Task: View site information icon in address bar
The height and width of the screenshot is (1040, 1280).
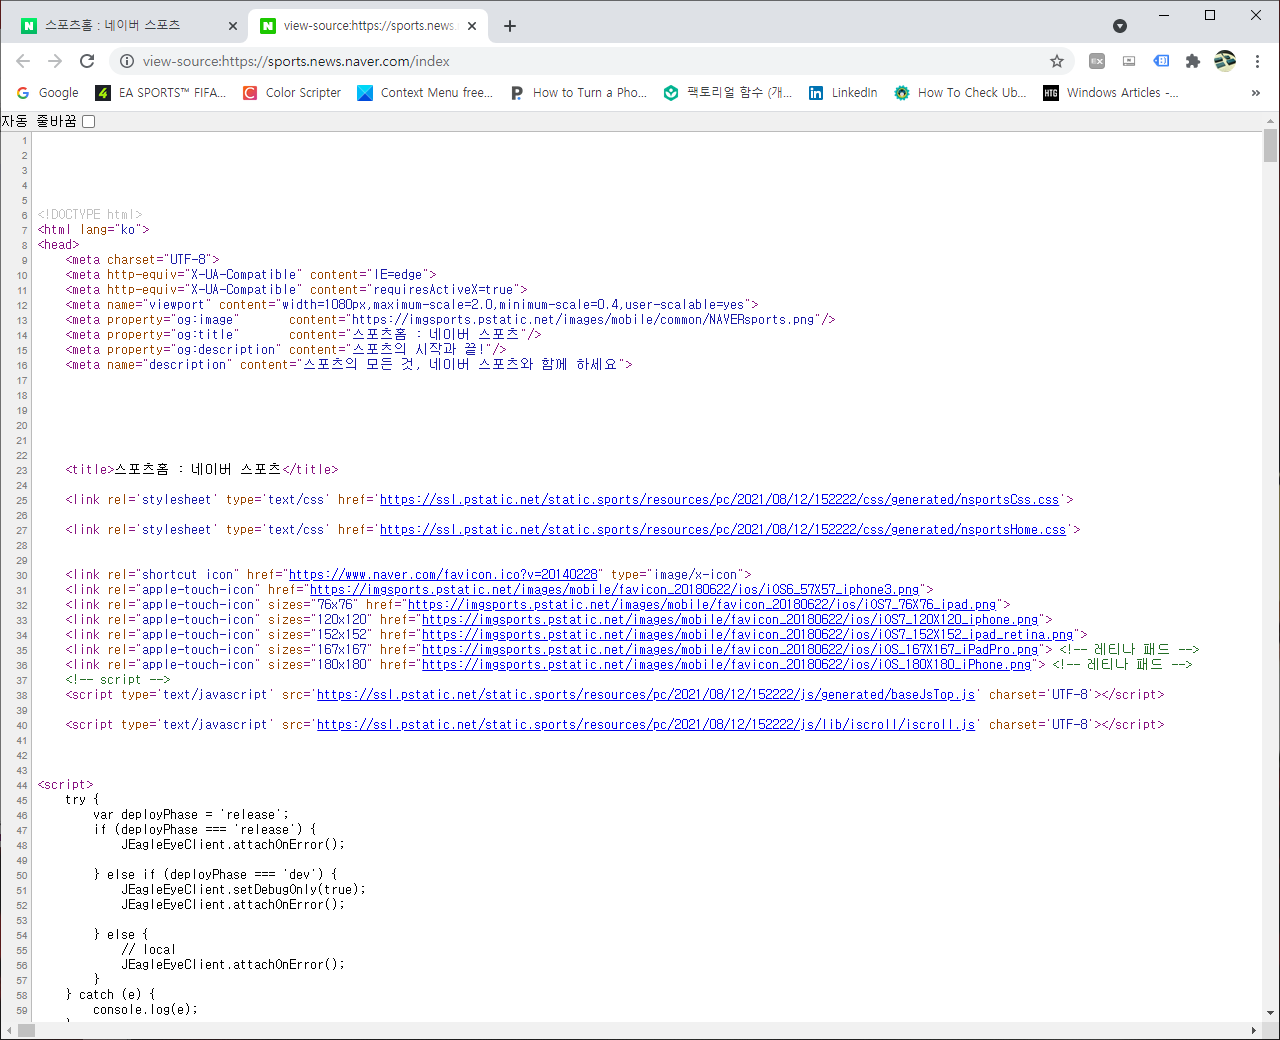Action: [x=127, y=61]
